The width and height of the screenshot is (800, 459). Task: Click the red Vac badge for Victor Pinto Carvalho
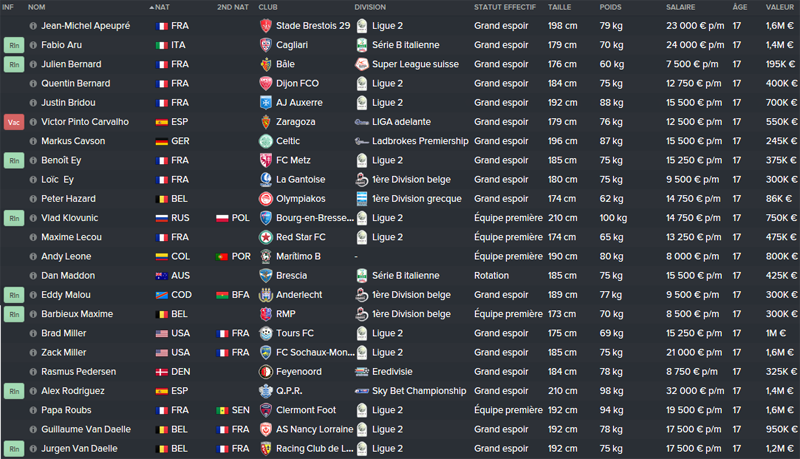[14, 122]
